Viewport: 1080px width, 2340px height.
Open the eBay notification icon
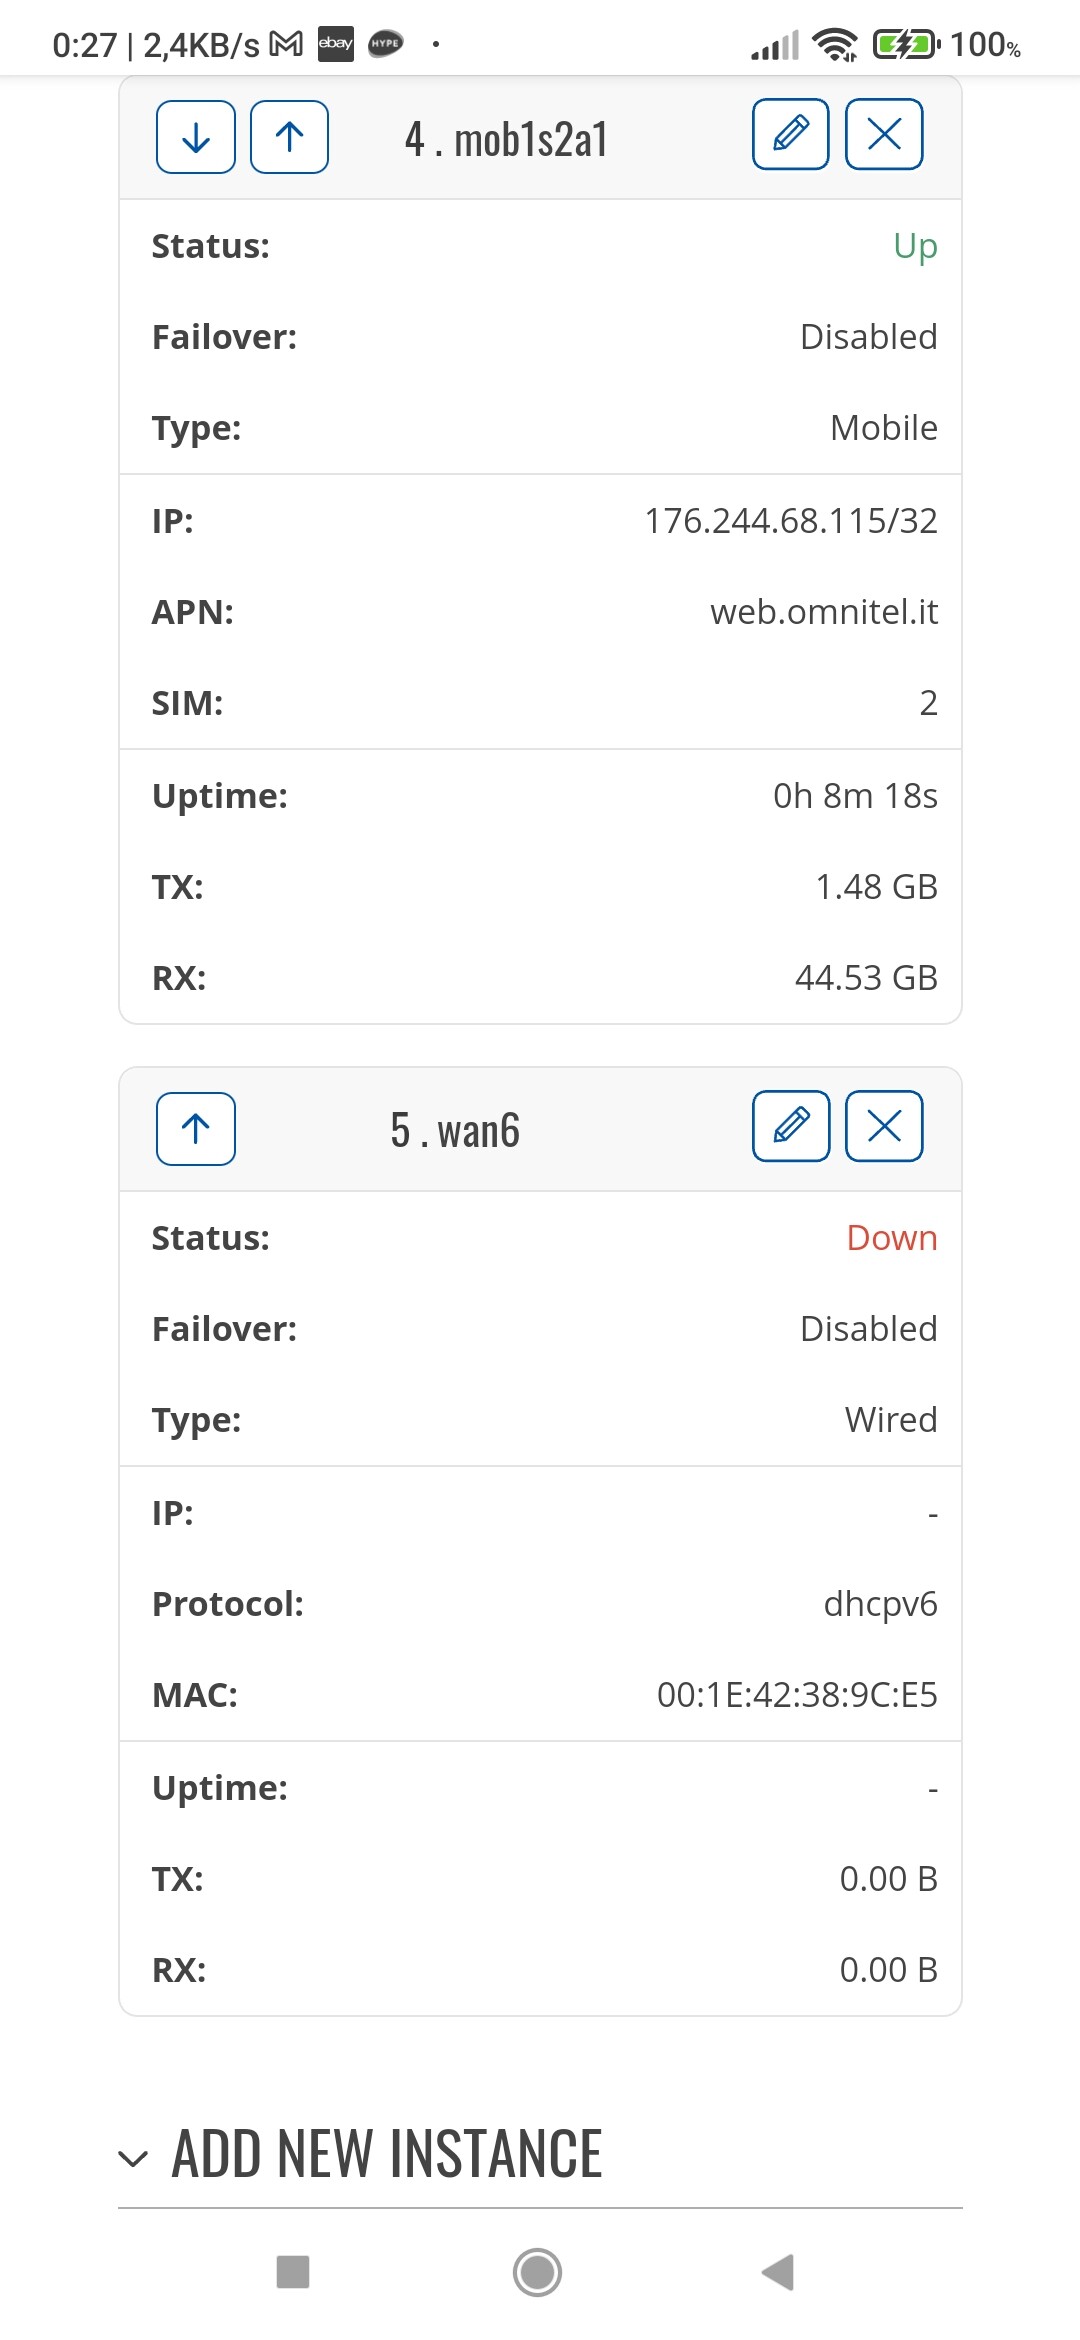tap(336, 44)
